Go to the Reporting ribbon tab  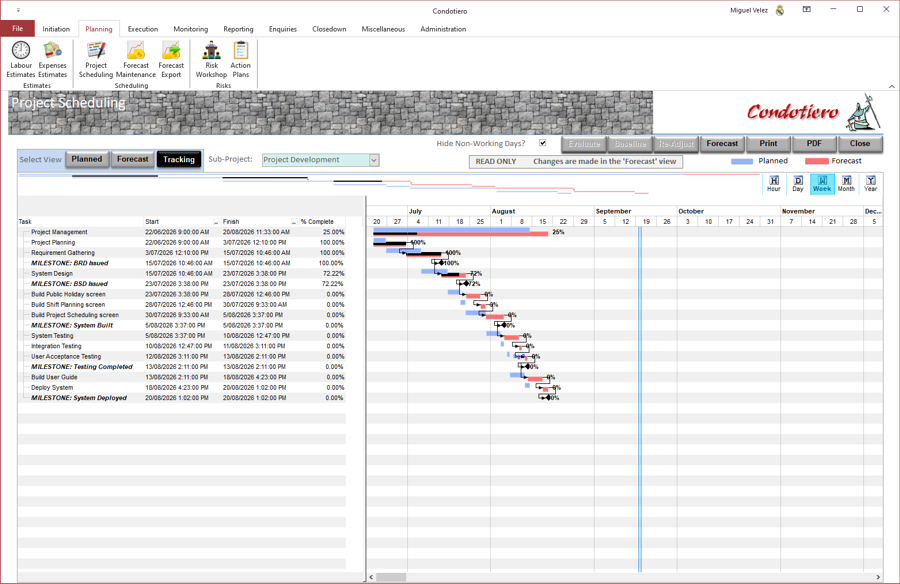[238, 29]
